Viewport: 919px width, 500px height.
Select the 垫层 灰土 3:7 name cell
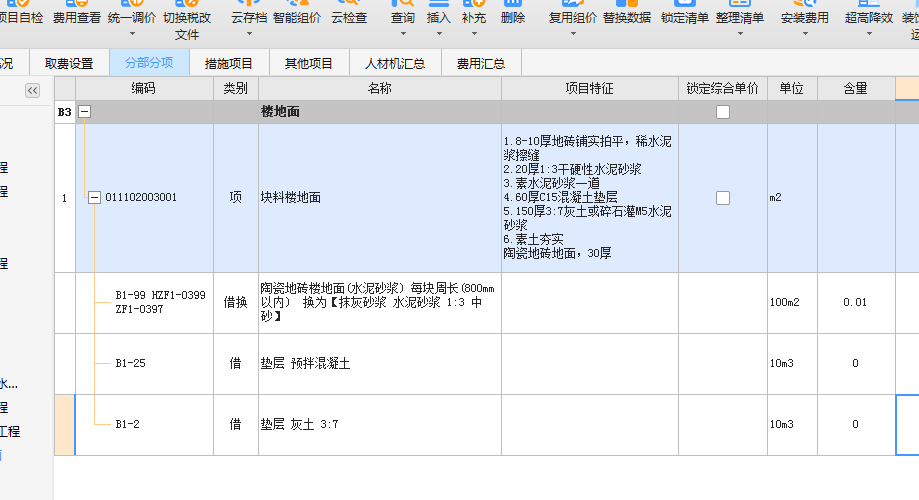click(380, 424)
